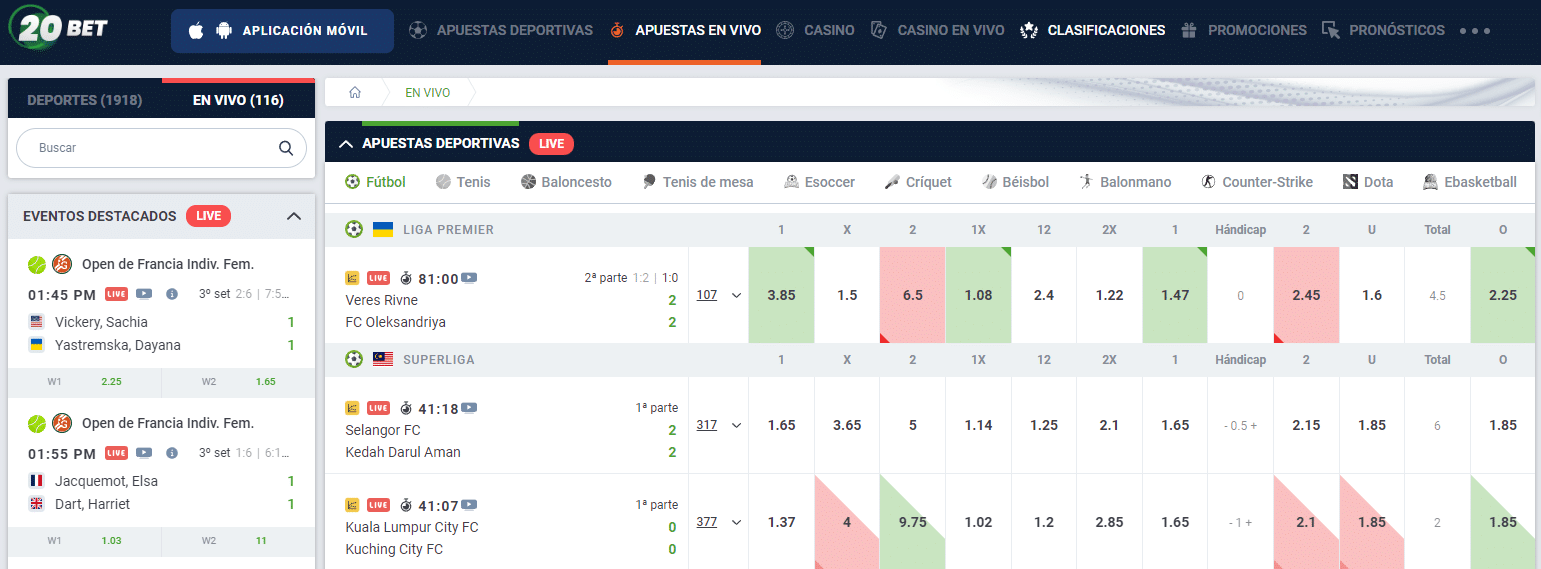This screenshot has height=569, width=1541.
Task: Select the 3.85 home win odds for Veres Rivne
Action: (x=781, y=295)
